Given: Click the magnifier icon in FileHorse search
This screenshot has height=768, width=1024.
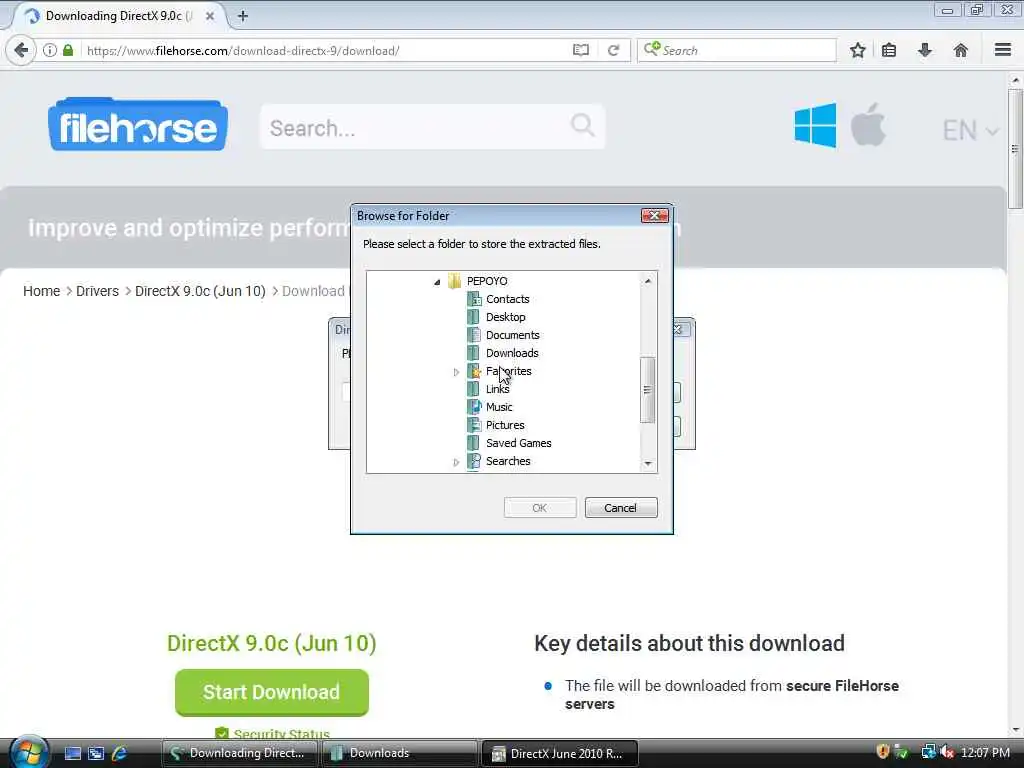Looking at the screenshot, I should click(583, 125).
